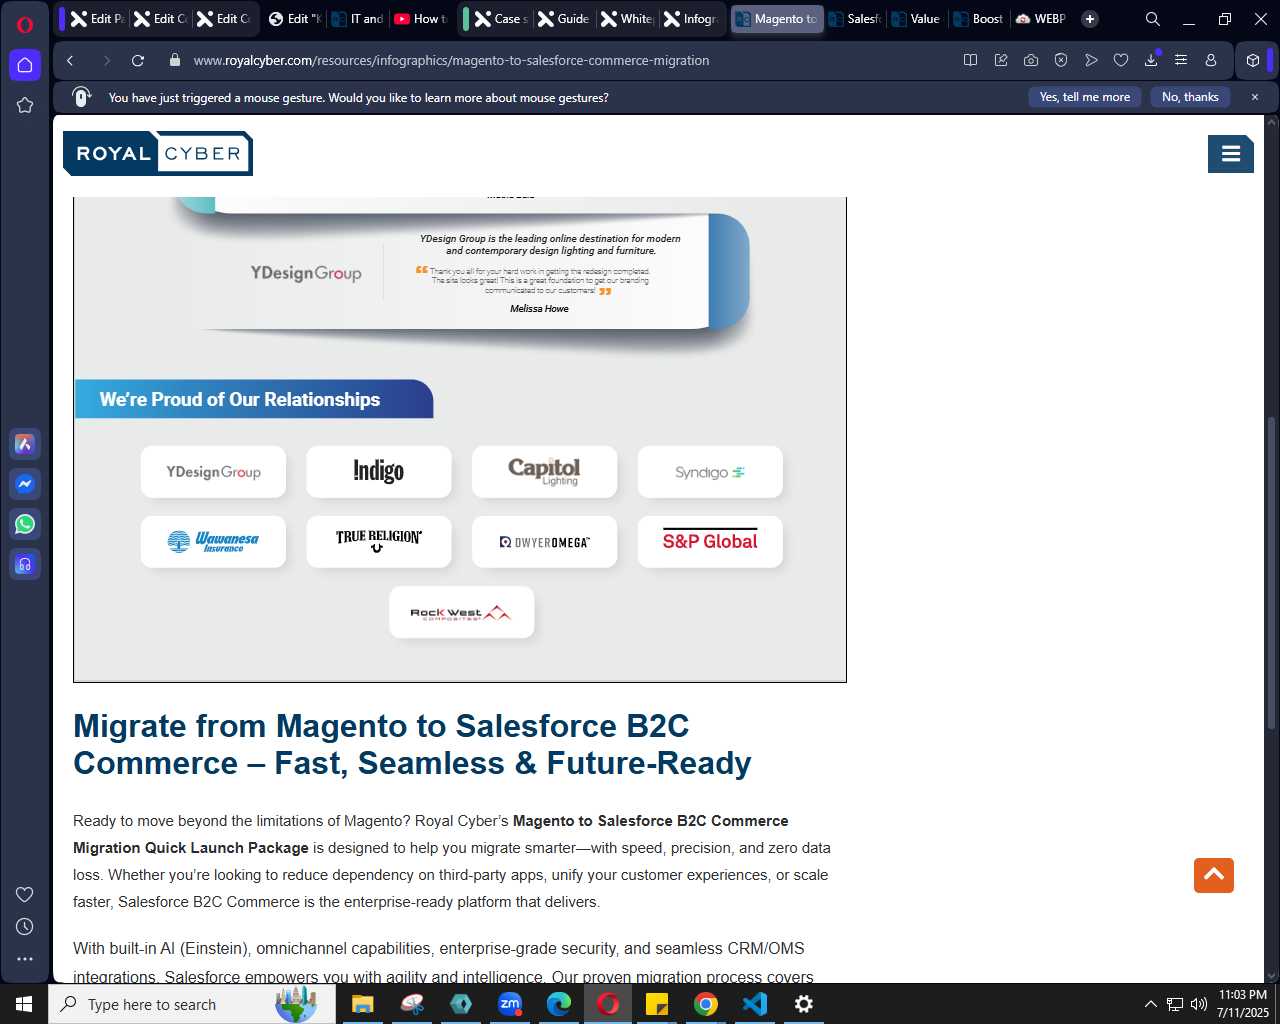The height and width of the screenshot is (1024, 1280).
Task: Search tabs with magnifier icon
Action: [1153, 19]
